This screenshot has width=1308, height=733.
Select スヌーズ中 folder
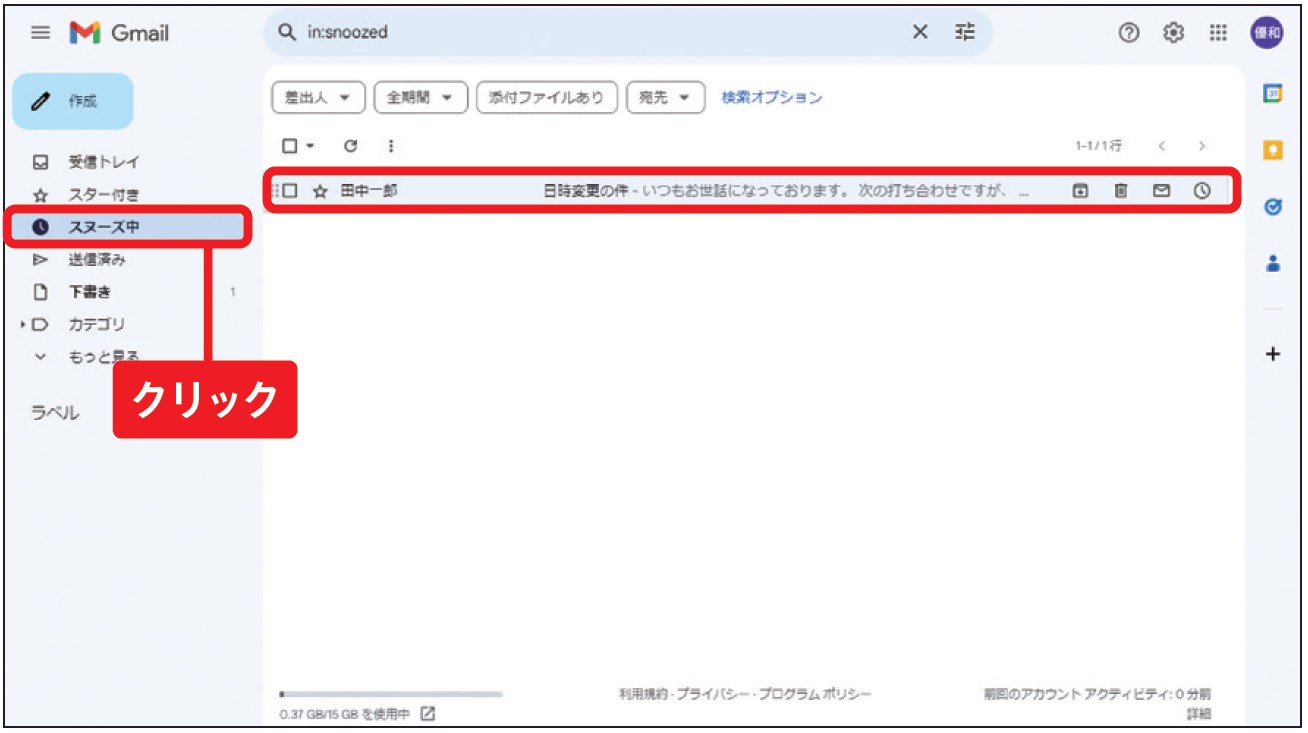click(128, 227)
